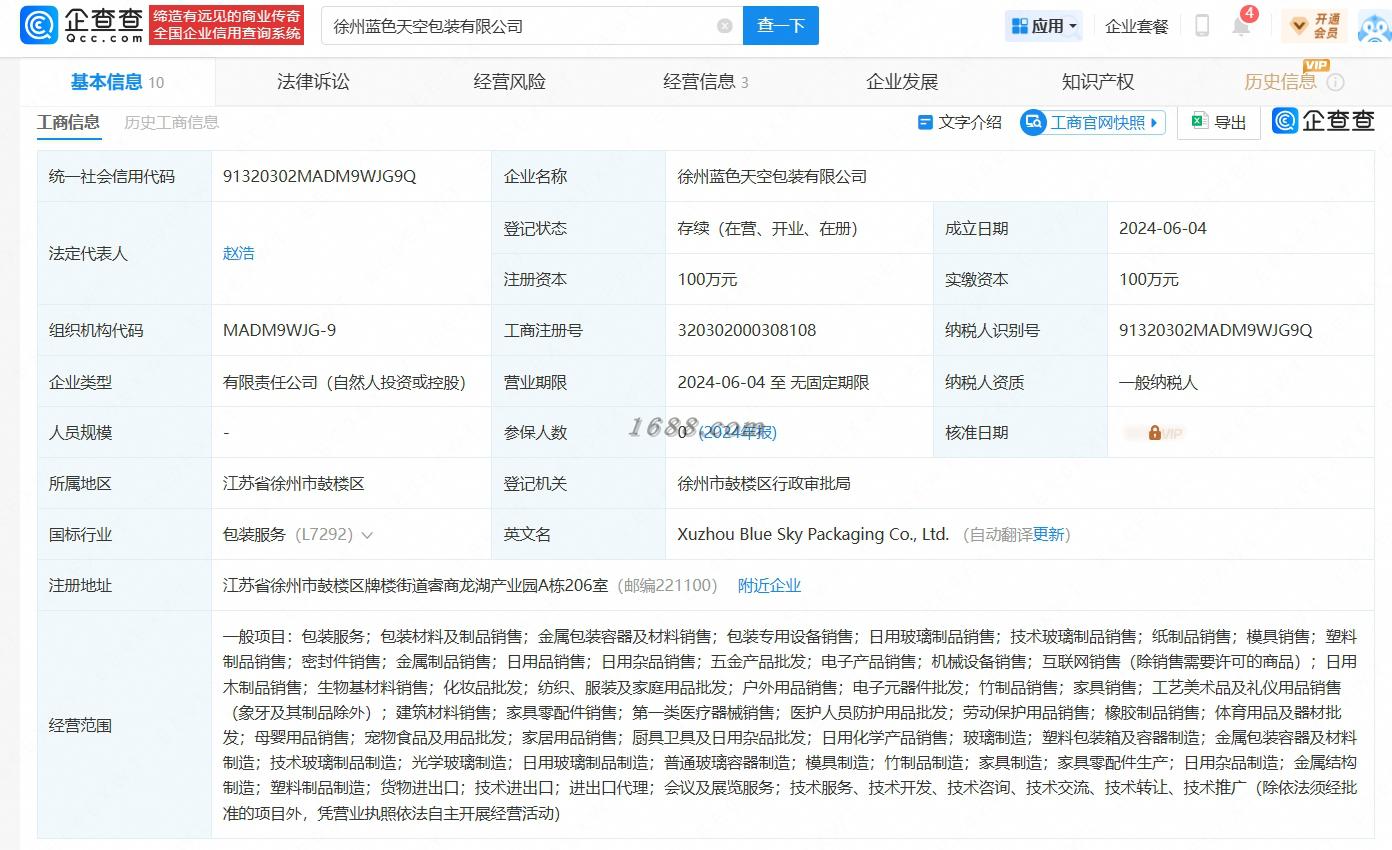Switch to 企业发展 tab
1392x850 pixels.
tap(902, 82)
